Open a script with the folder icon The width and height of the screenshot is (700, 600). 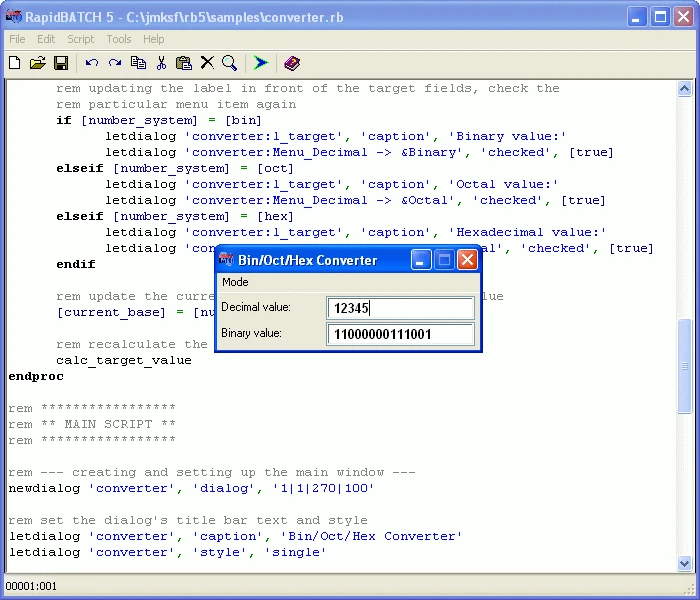38,63
